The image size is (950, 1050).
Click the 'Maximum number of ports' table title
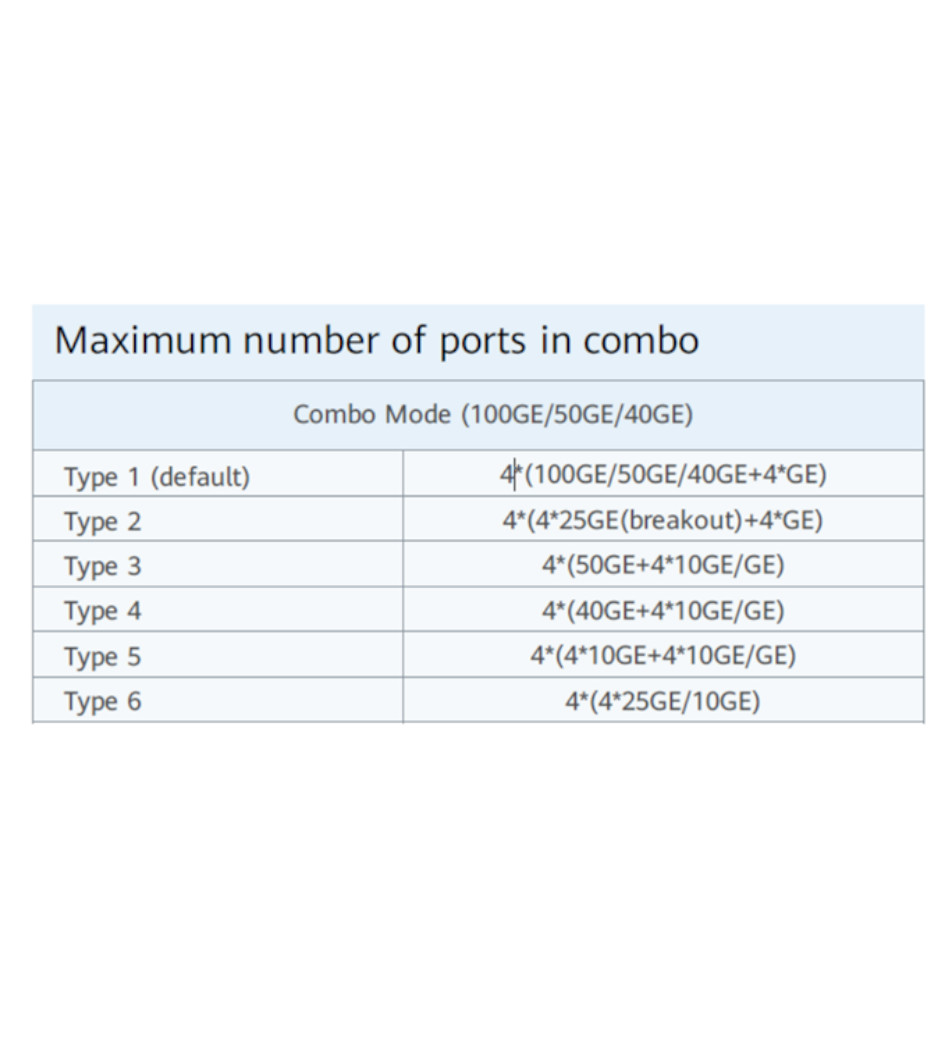click(376, 341)
